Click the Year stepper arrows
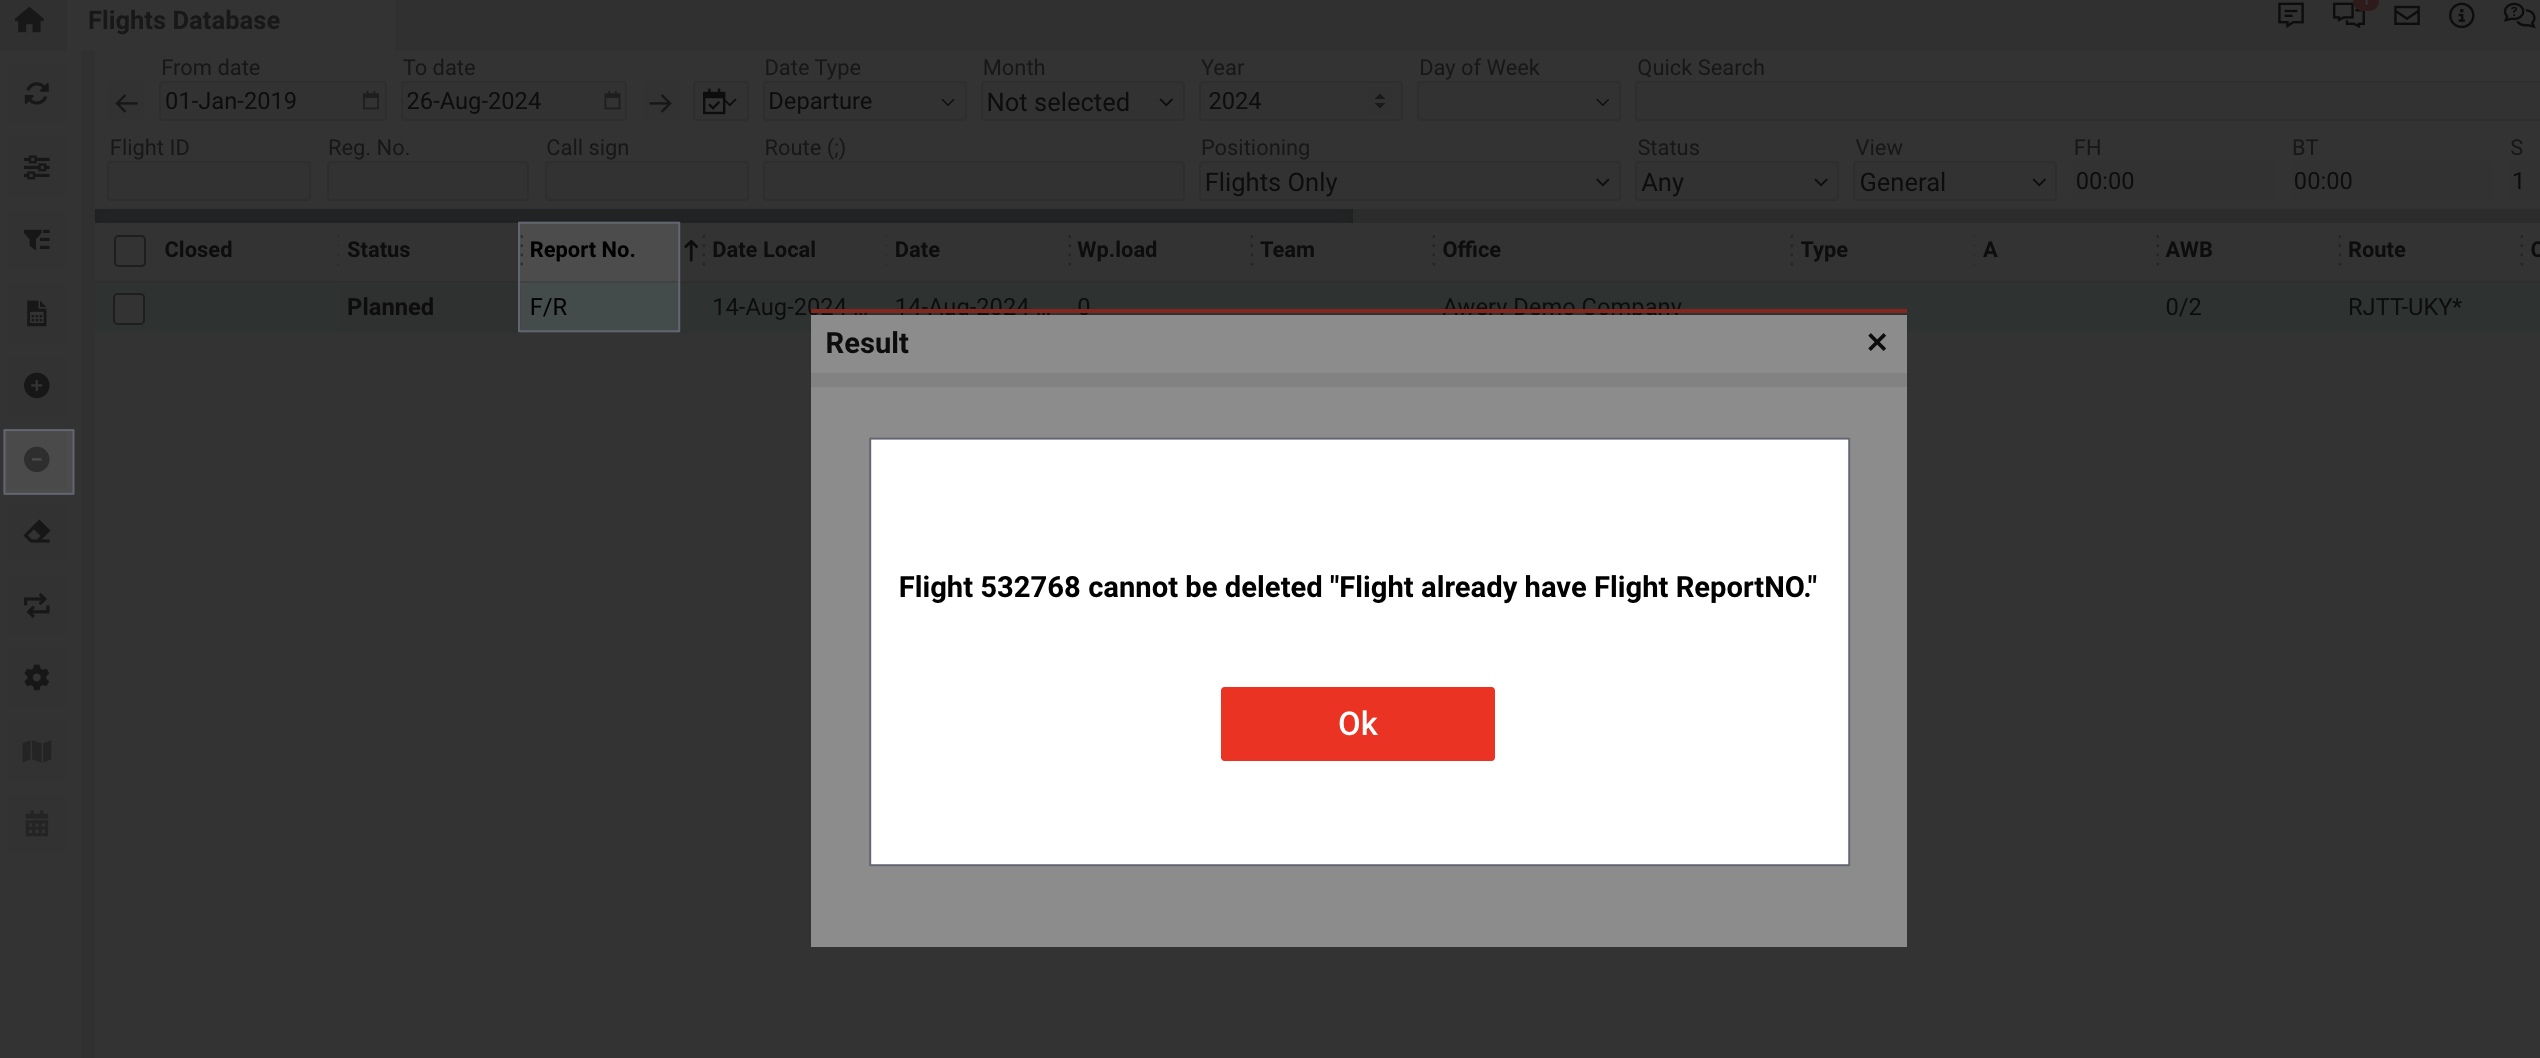Viewport: 2540px width, 1058px height. (1380, 102)
